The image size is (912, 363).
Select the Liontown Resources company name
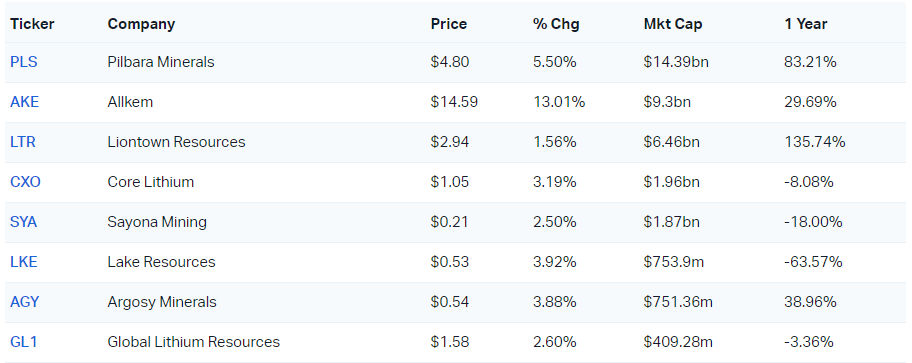[176, 142]
